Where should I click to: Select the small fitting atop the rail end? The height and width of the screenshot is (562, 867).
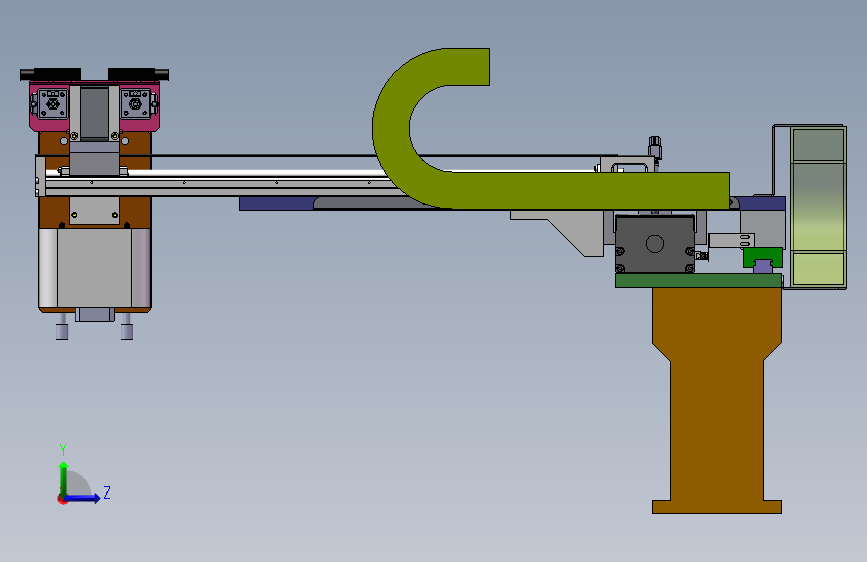pyautogui.click(x=655, y=147)
